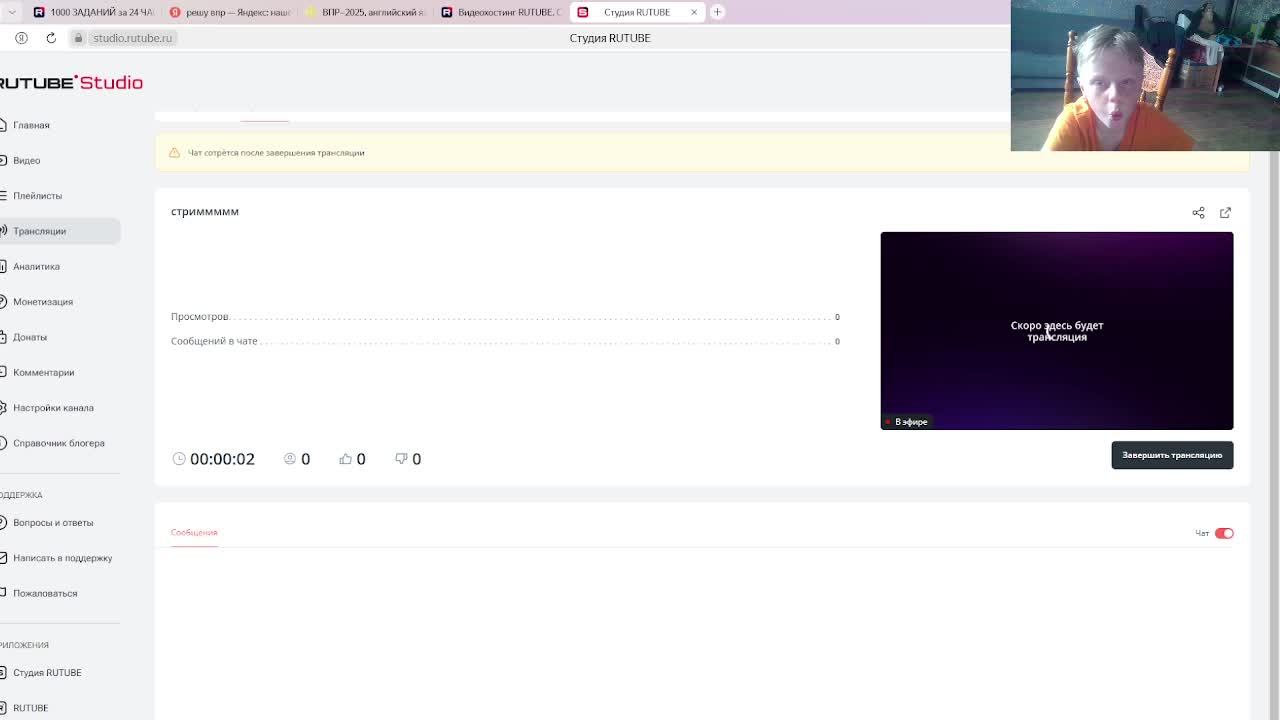
Task: Click the Сообщений в чате row
Action: (505, 341)
